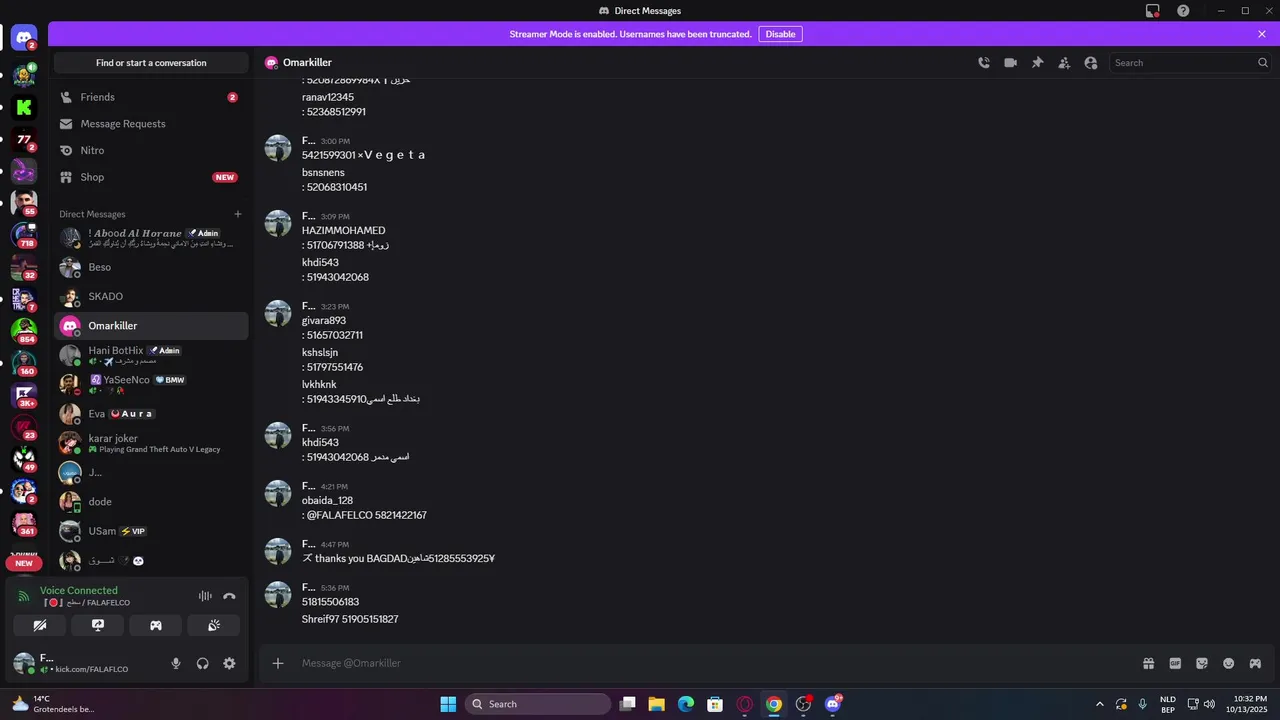The height and width of the screenshot is (720, 1280).
Task: Open pinned messages pin icon
Action: pos(1037,63)
